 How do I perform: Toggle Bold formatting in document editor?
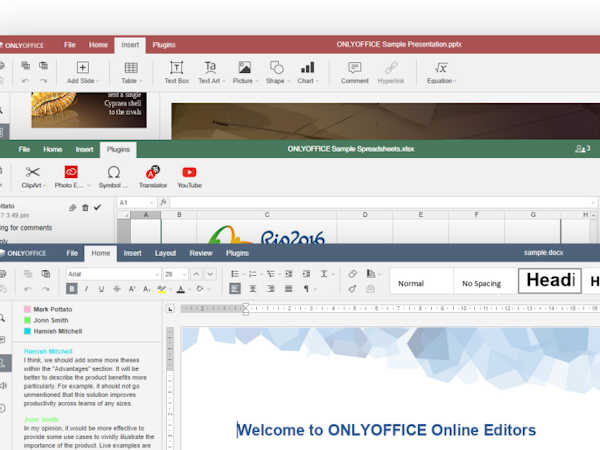click(x=72, y=289)
